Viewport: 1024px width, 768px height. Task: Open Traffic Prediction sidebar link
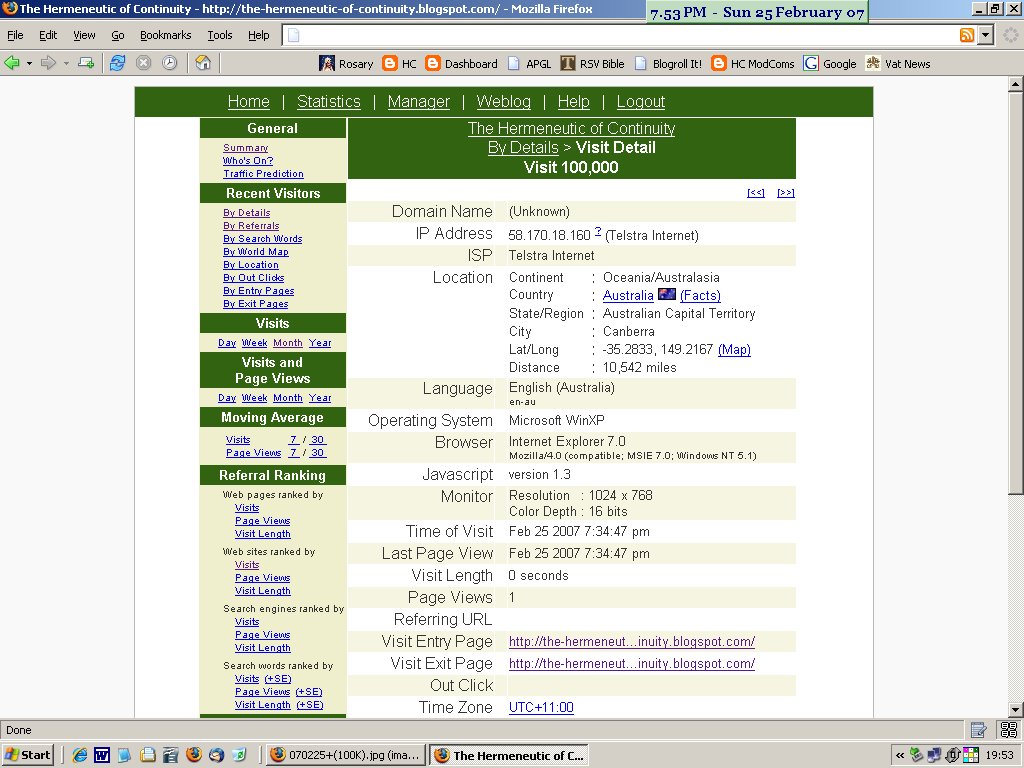pyautogui.click(x=263, y=174)
